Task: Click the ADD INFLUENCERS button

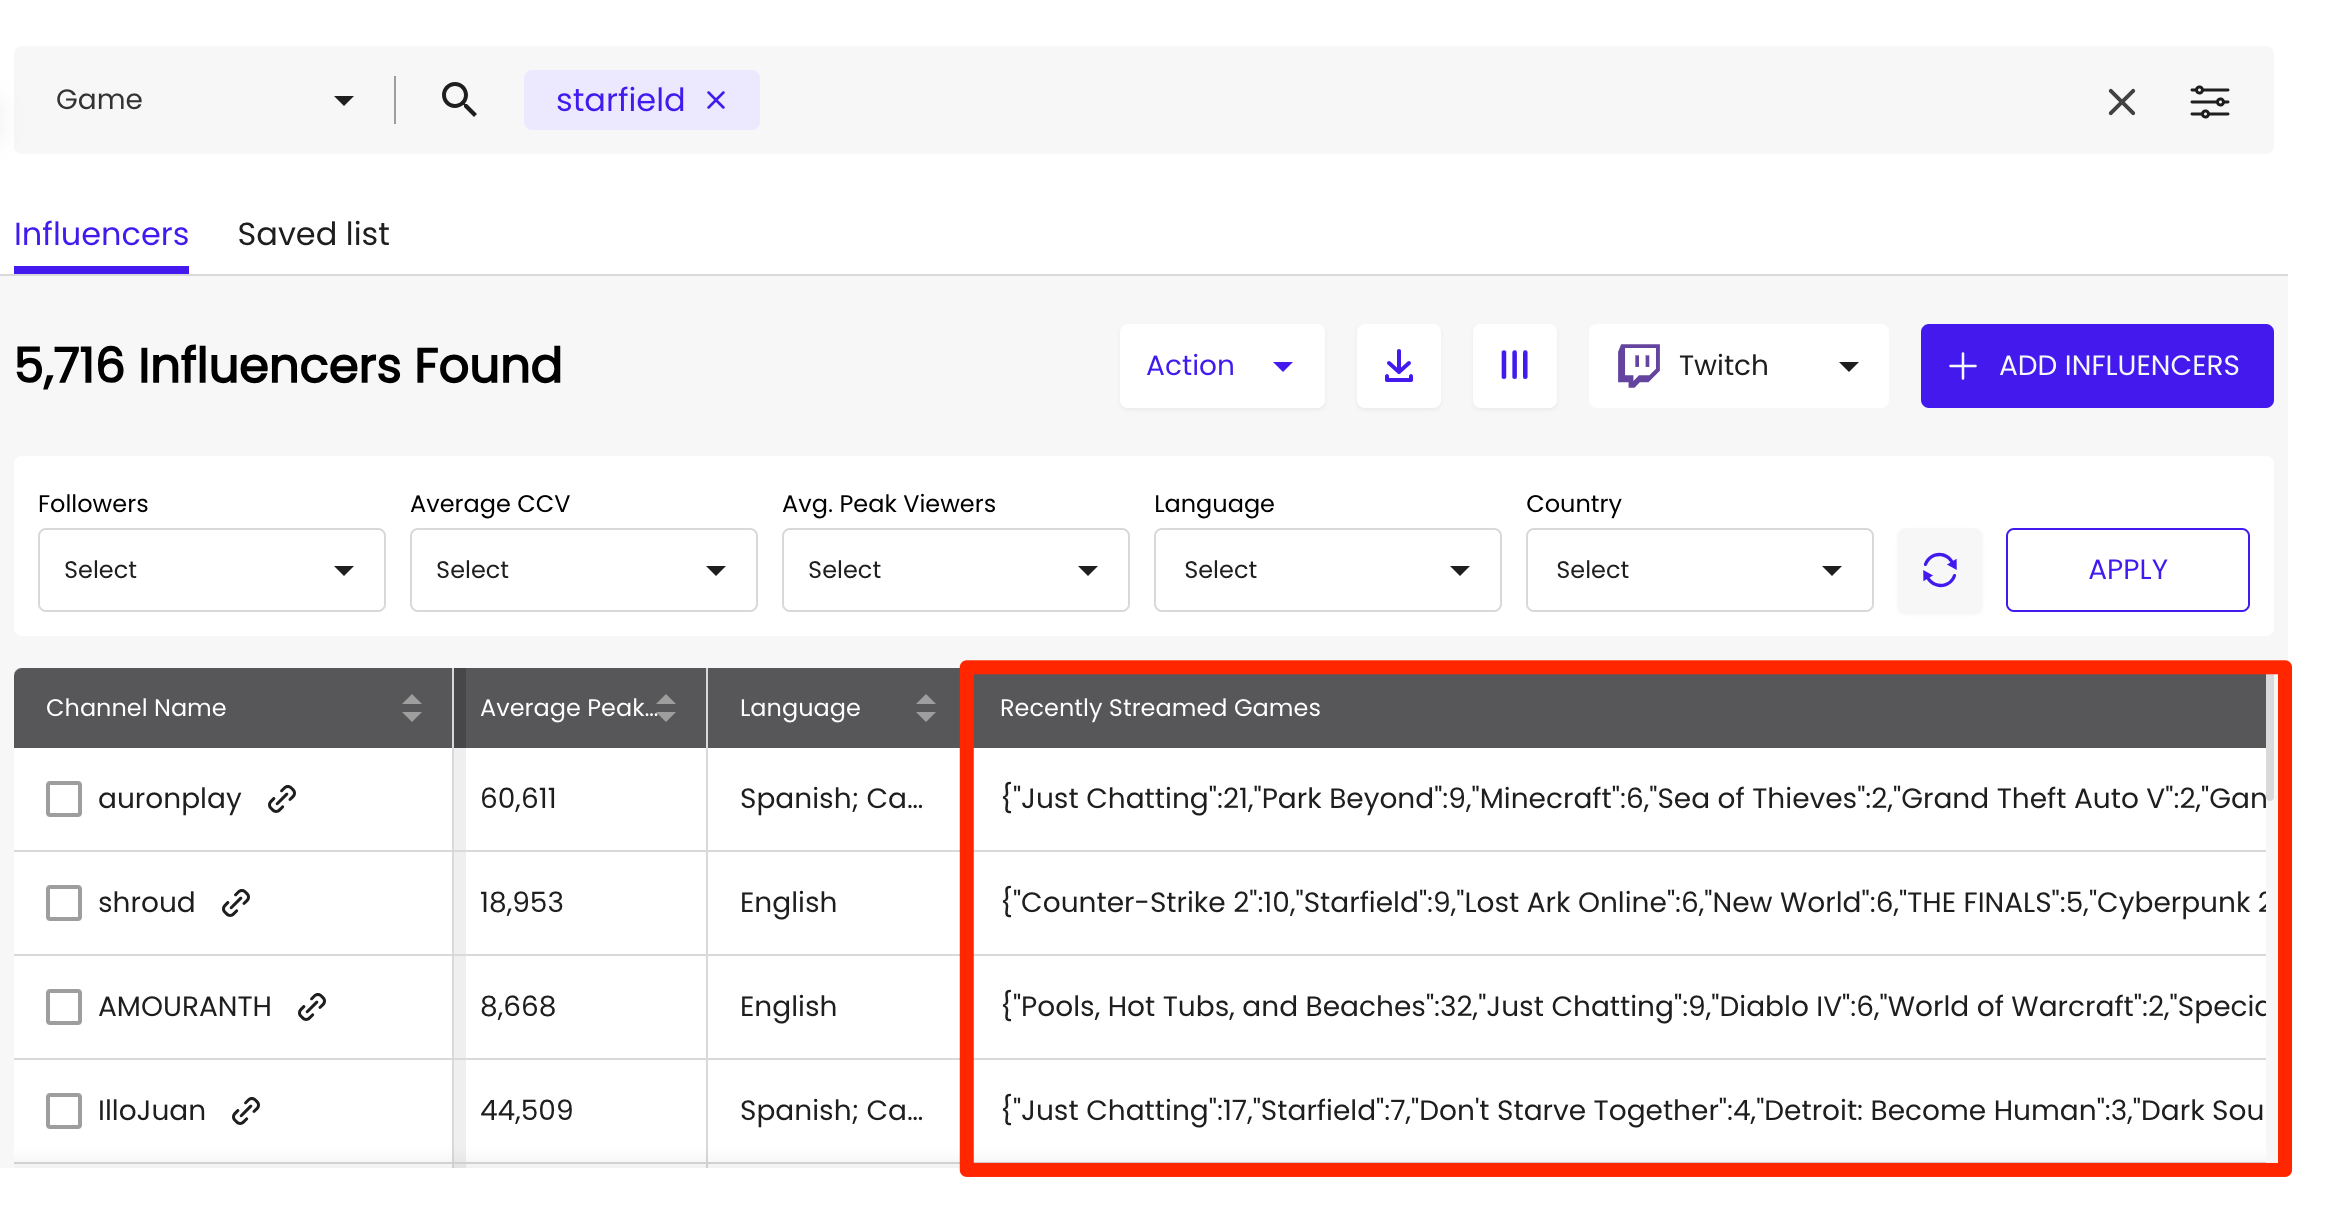Action: (2096, 366)
